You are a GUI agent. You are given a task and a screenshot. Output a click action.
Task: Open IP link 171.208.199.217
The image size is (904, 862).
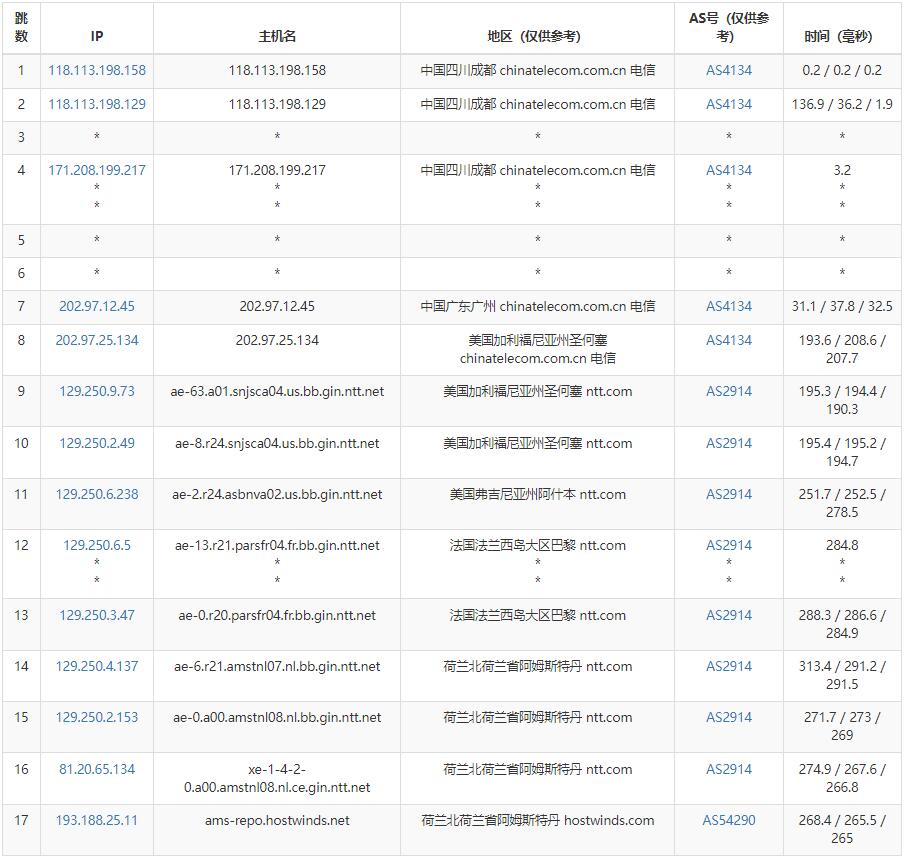[x=97, y=170]
